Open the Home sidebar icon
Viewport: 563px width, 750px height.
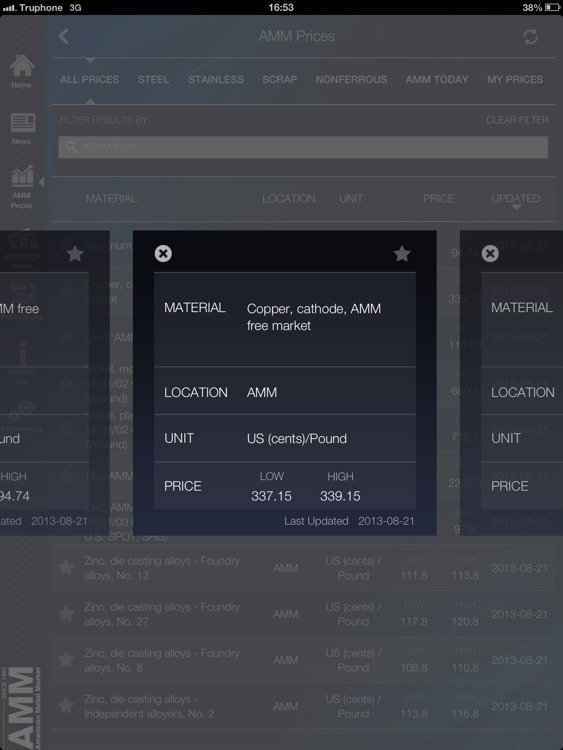tap(22, 71)
